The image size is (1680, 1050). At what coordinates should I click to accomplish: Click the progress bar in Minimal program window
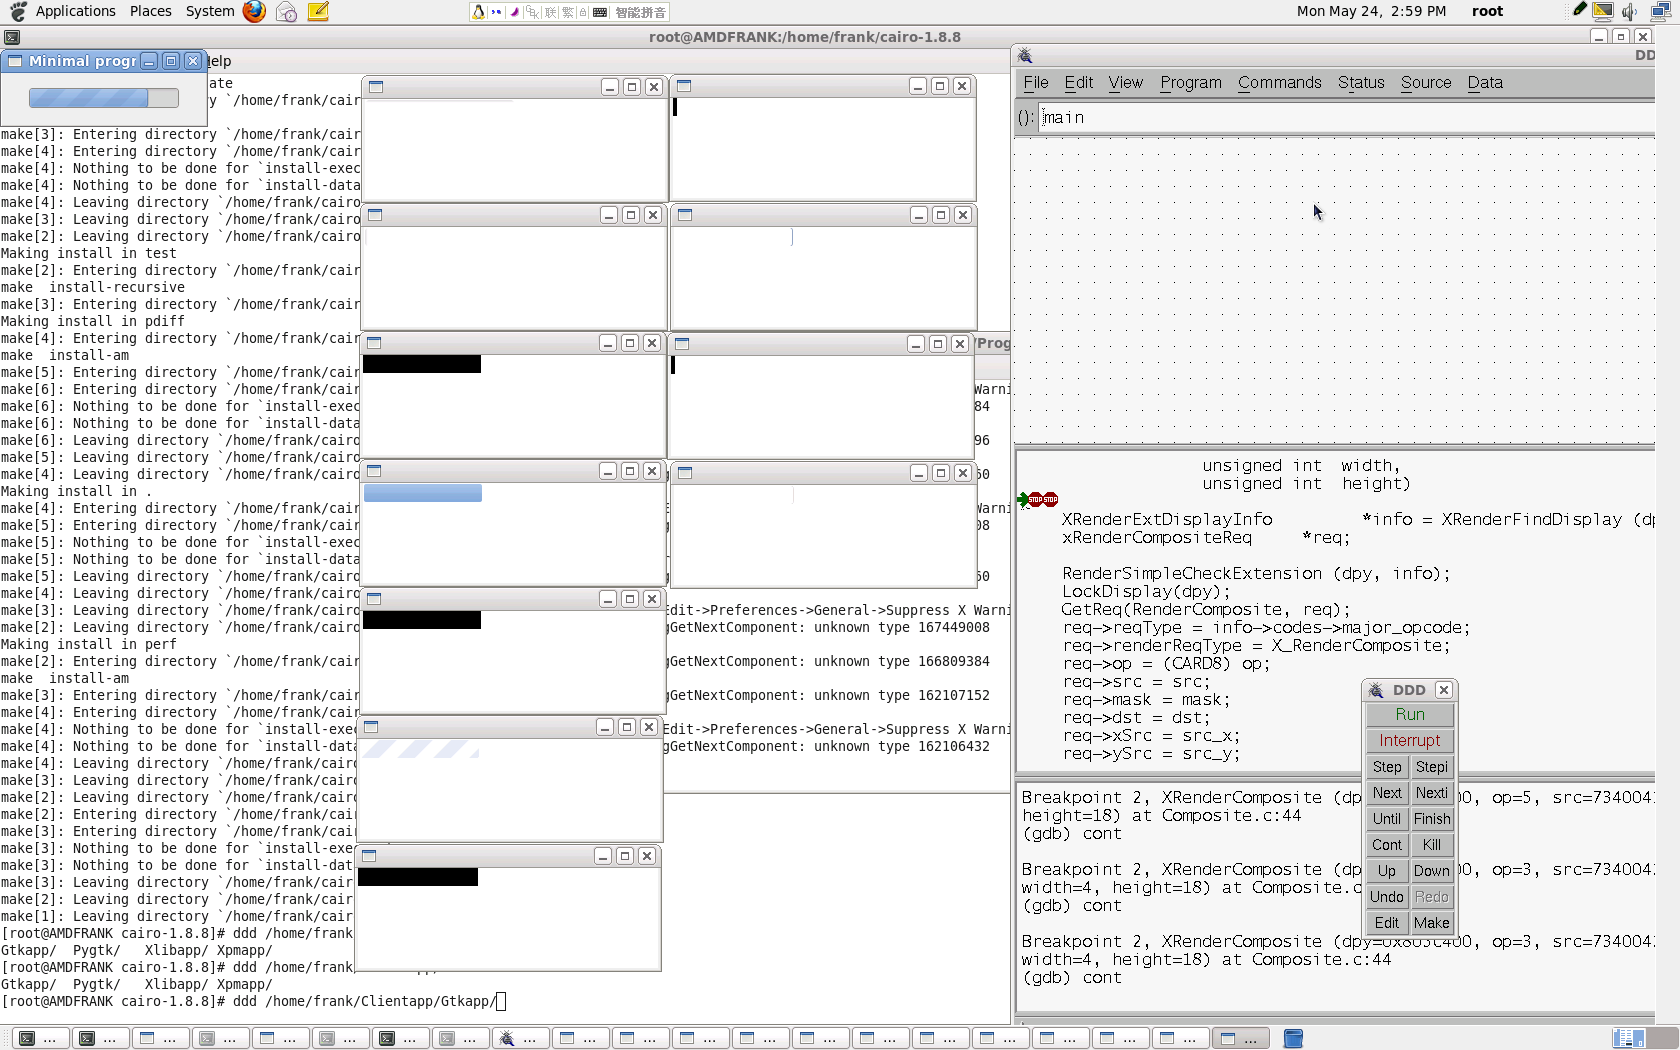point(103,98)
